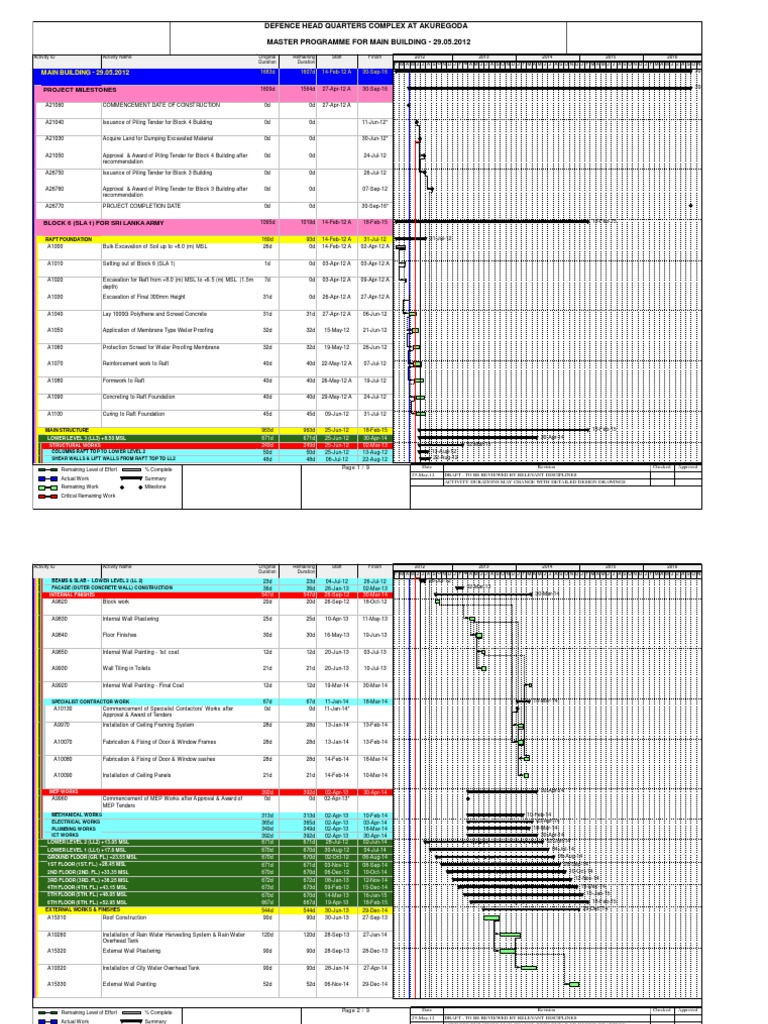Click the 'Block work' activity name
The width and height of the screenshot is (768, 1024).
point(116,602)
